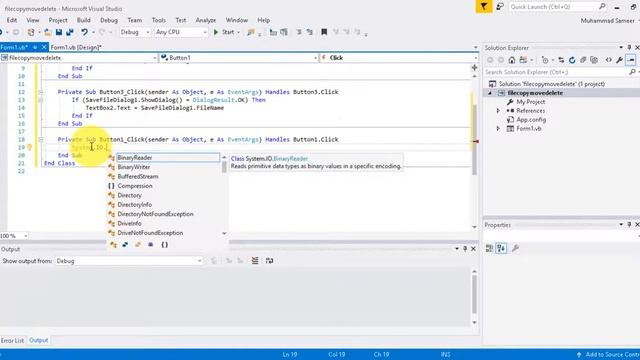Click the bookmark icon in toolbar
Image resolution: width=640 pixels, height=360 pixels.
point(324,32)
